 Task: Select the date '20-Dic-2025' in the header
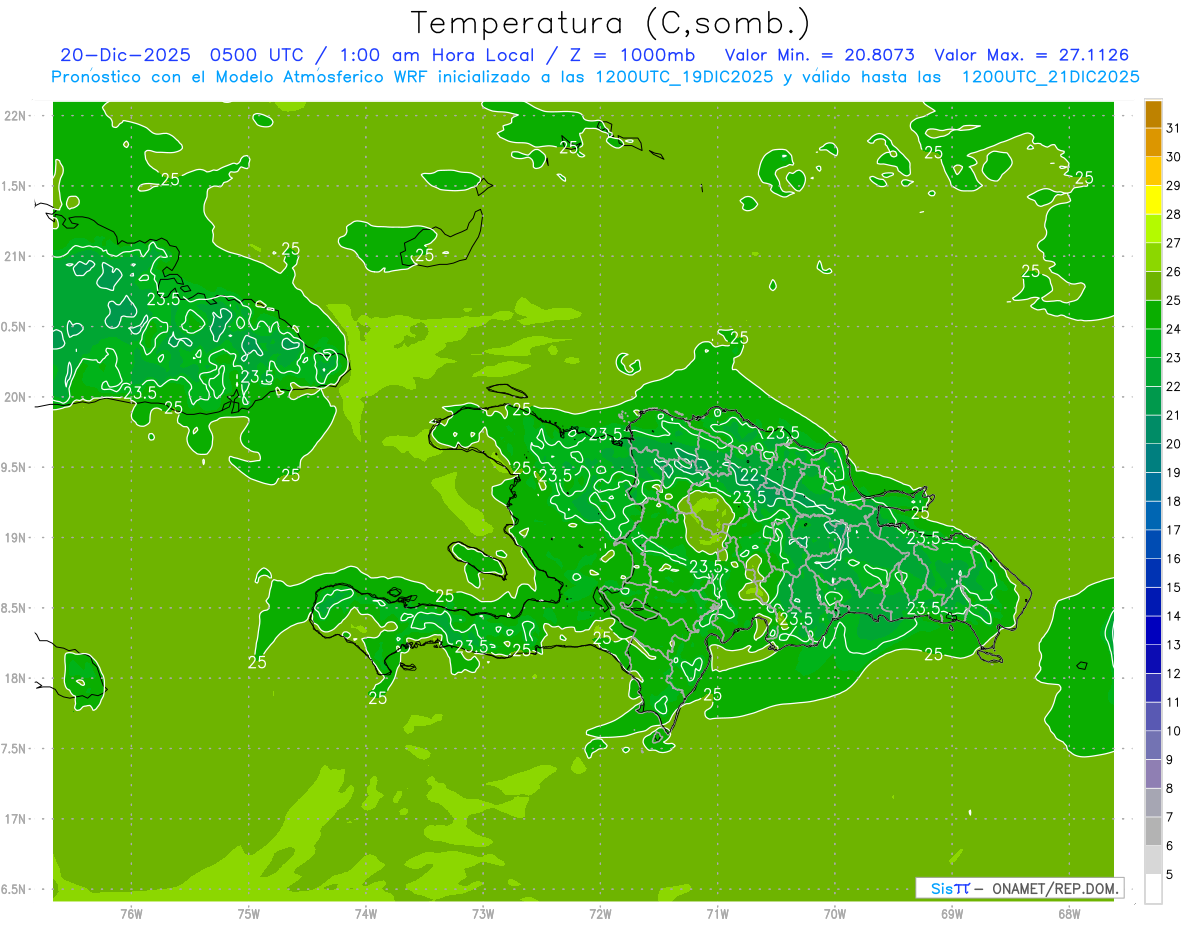pos(125,55)
